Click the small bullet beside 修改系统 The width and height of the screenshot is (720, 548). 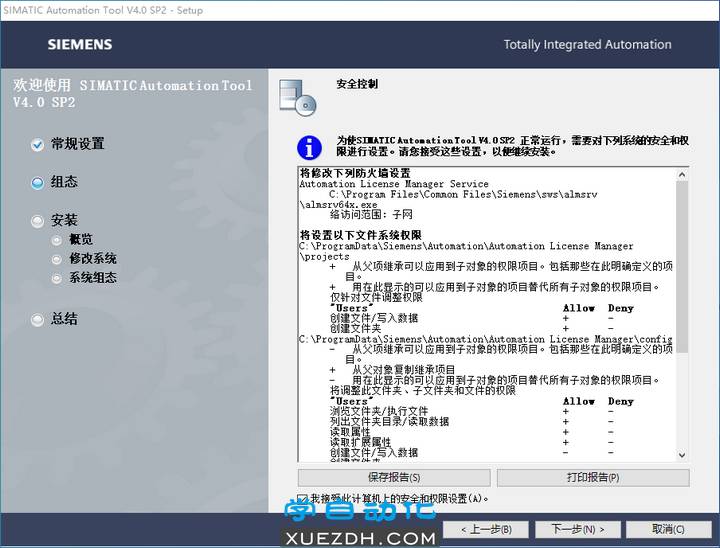point(56,260)
